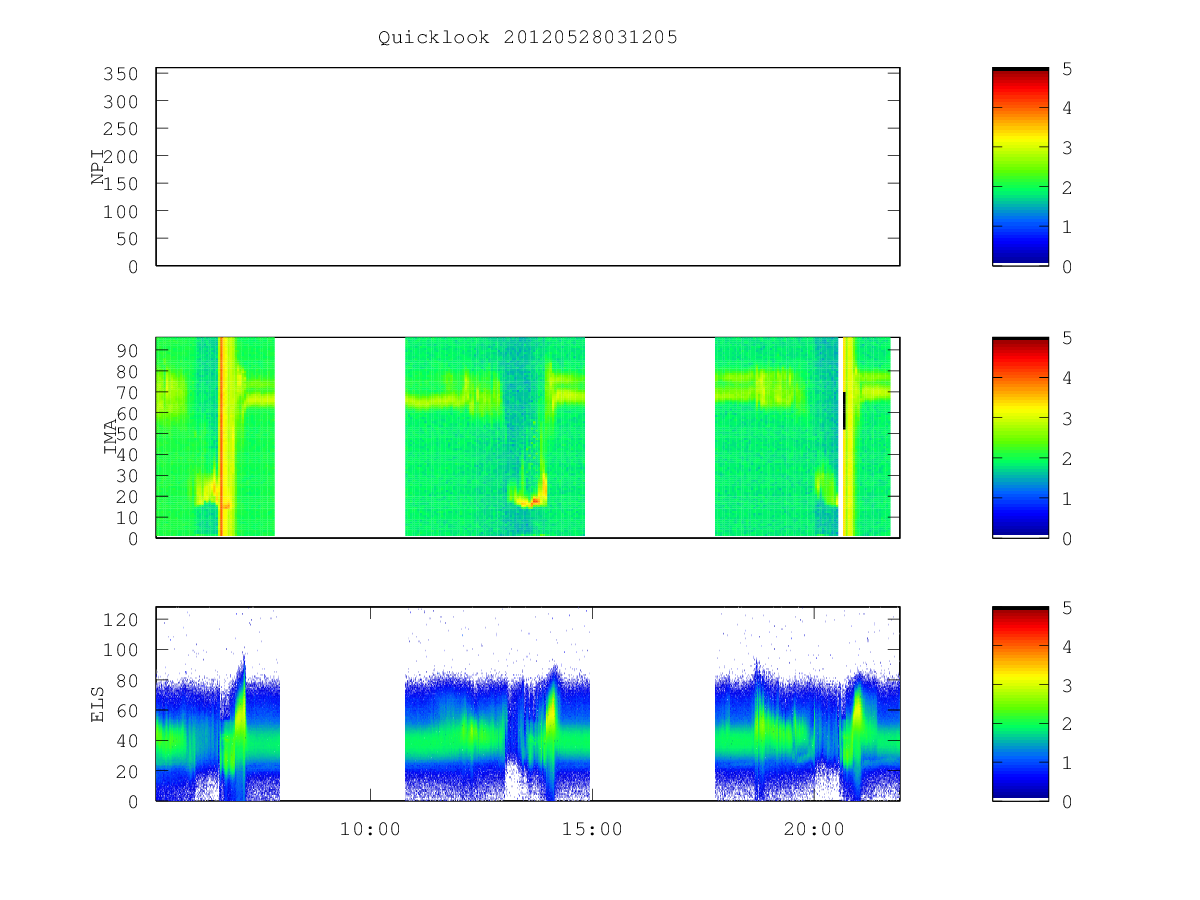1200x900 pixels.
Task: Click the 2 label on ELS color bar
Action: click(1067, 724)
